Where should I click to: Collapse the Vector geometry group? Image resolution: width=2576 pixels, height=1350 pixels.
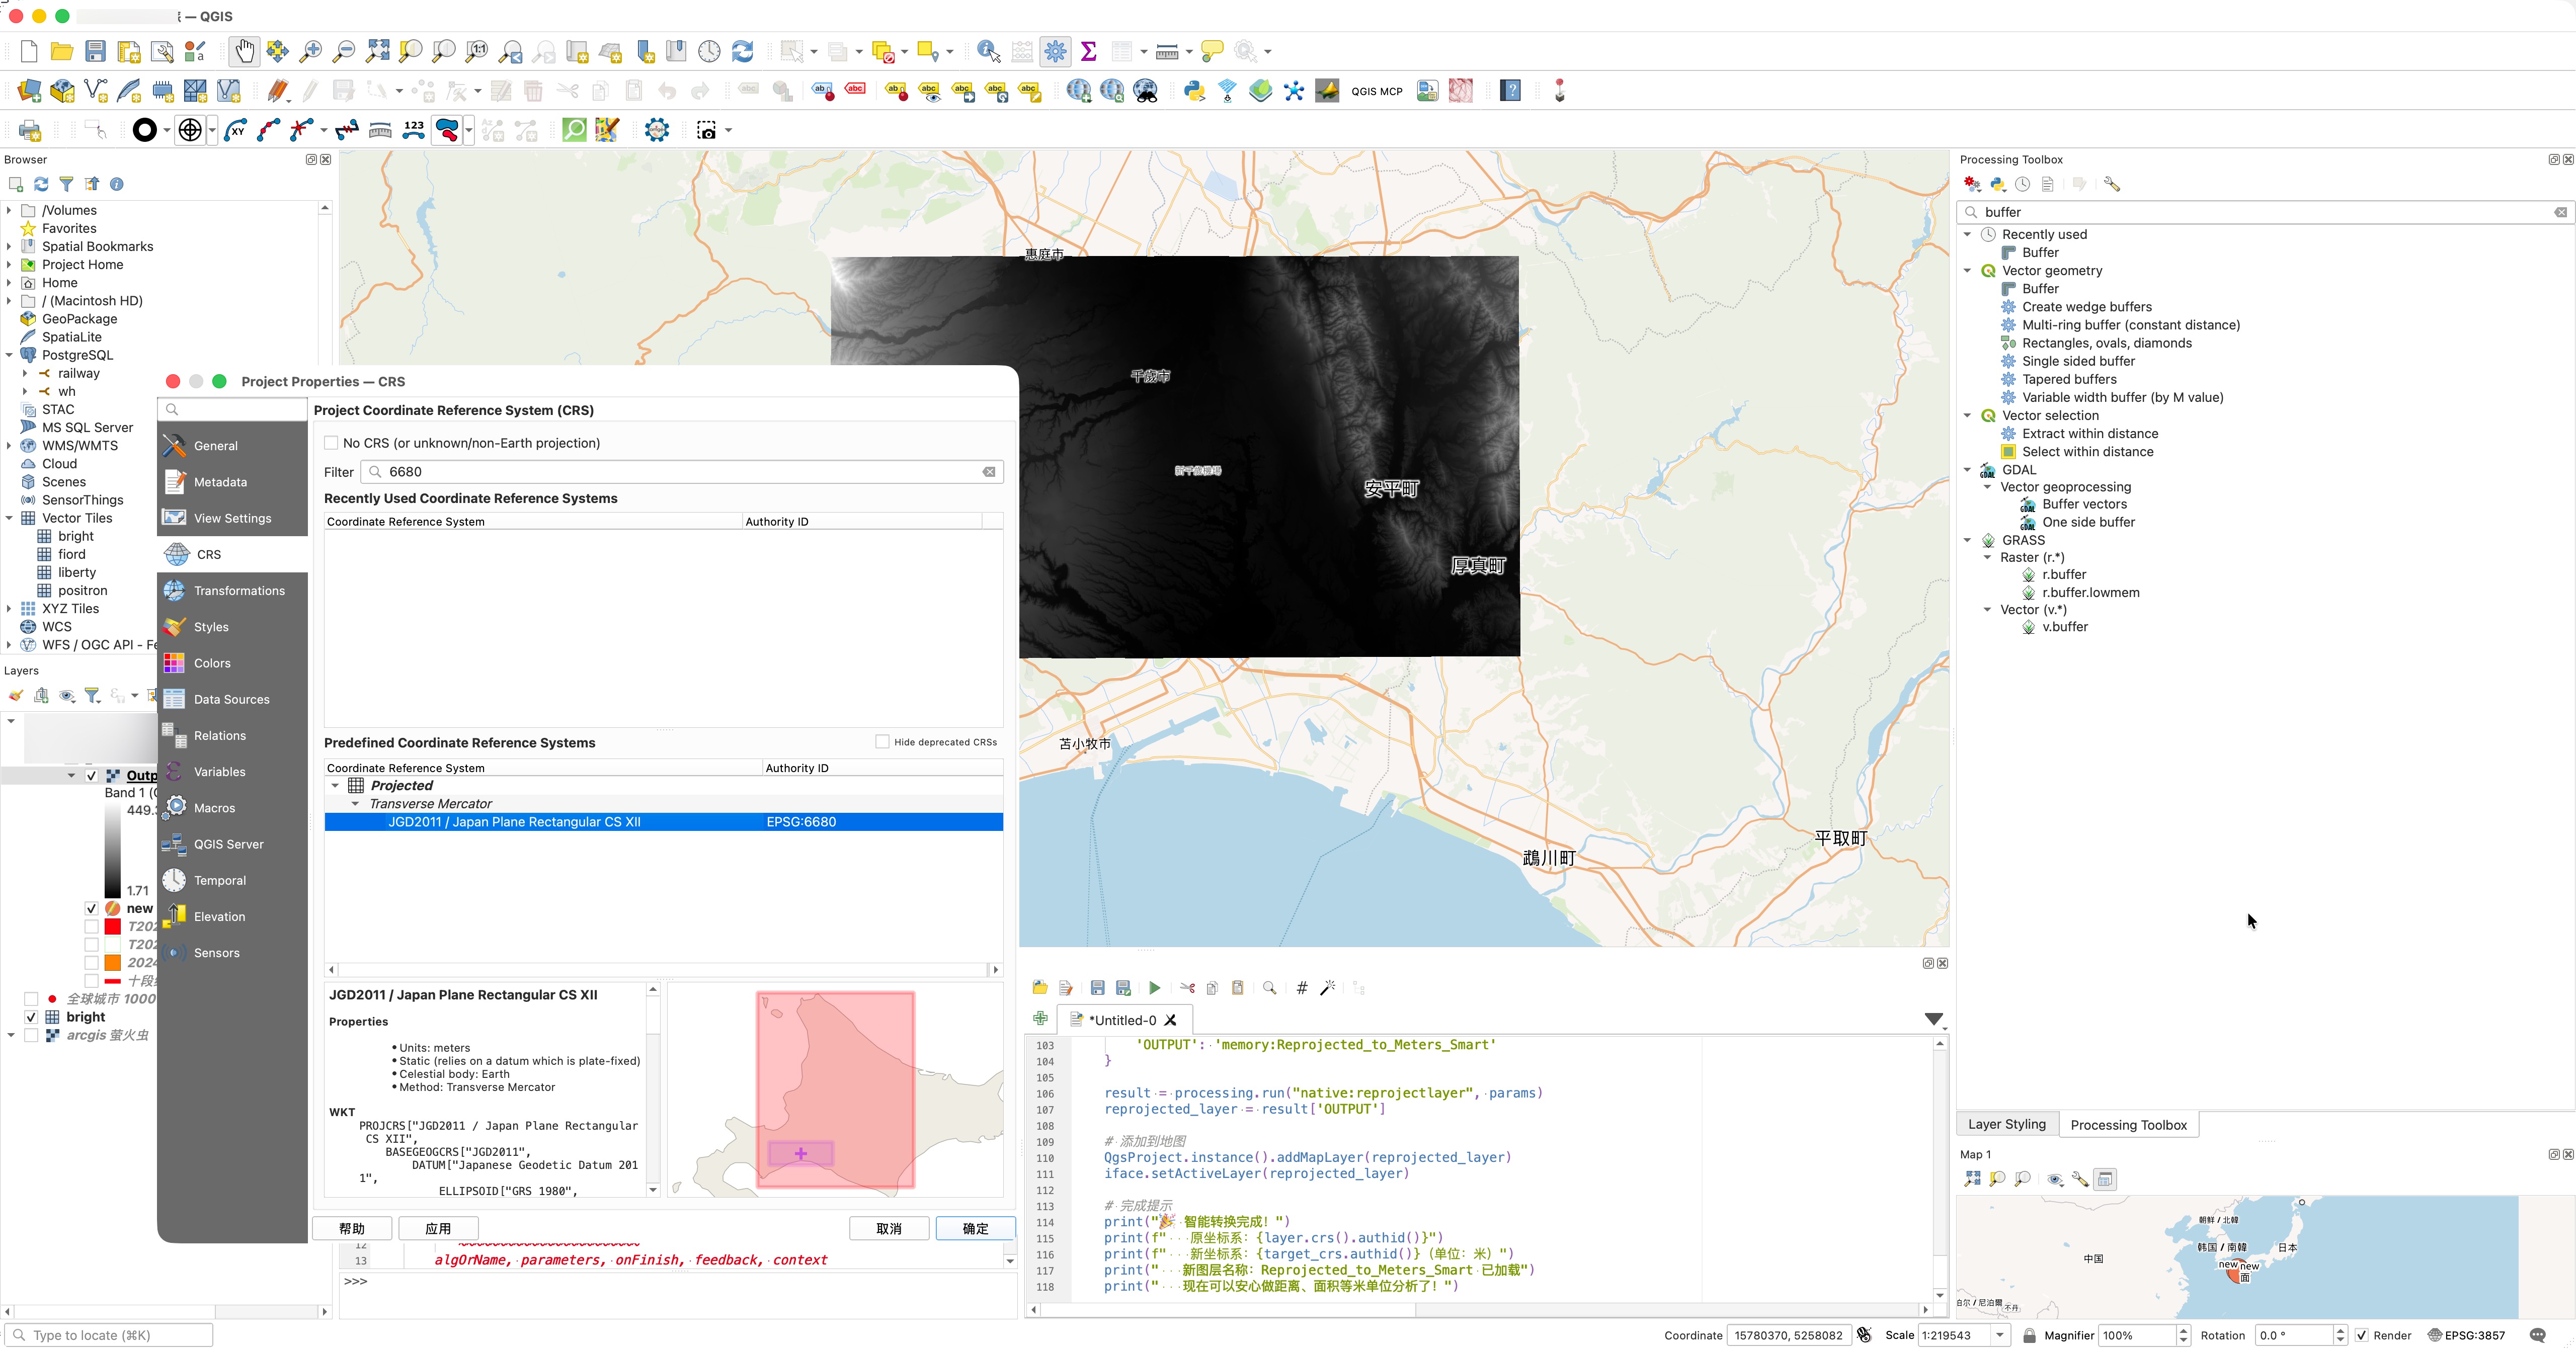coord(1967,271)
